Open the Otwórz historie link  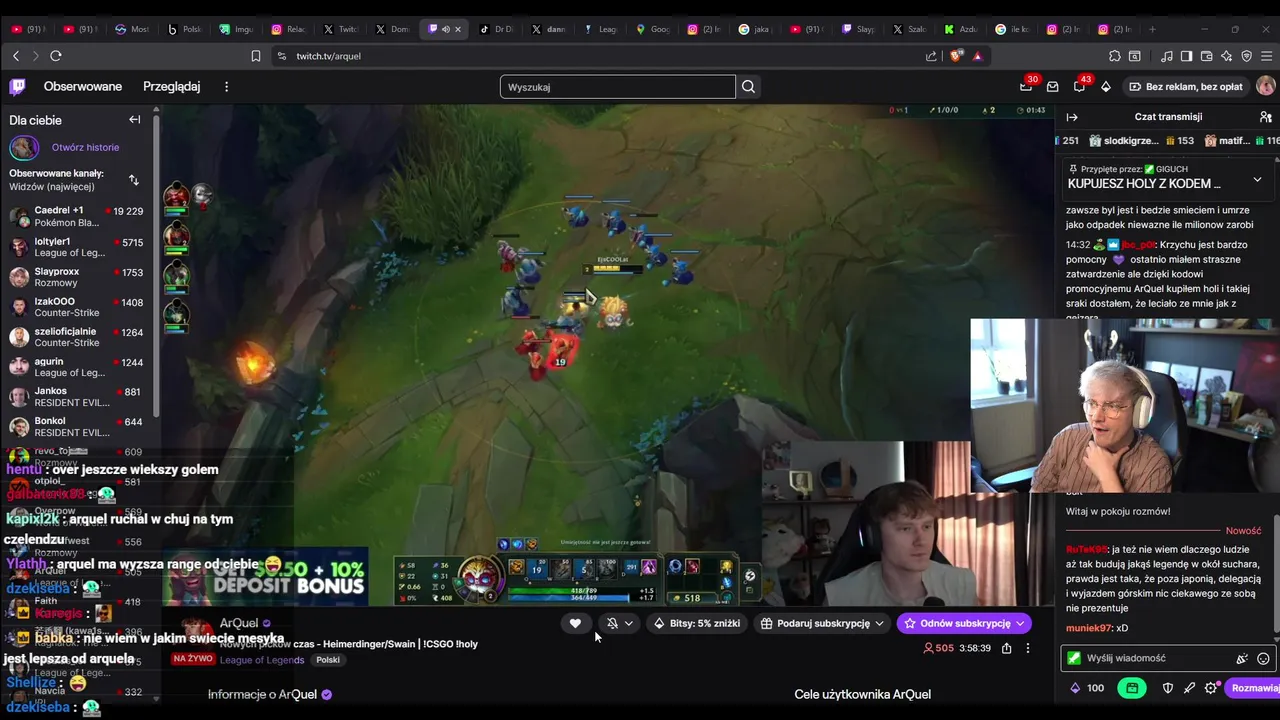tap(85, 147)
